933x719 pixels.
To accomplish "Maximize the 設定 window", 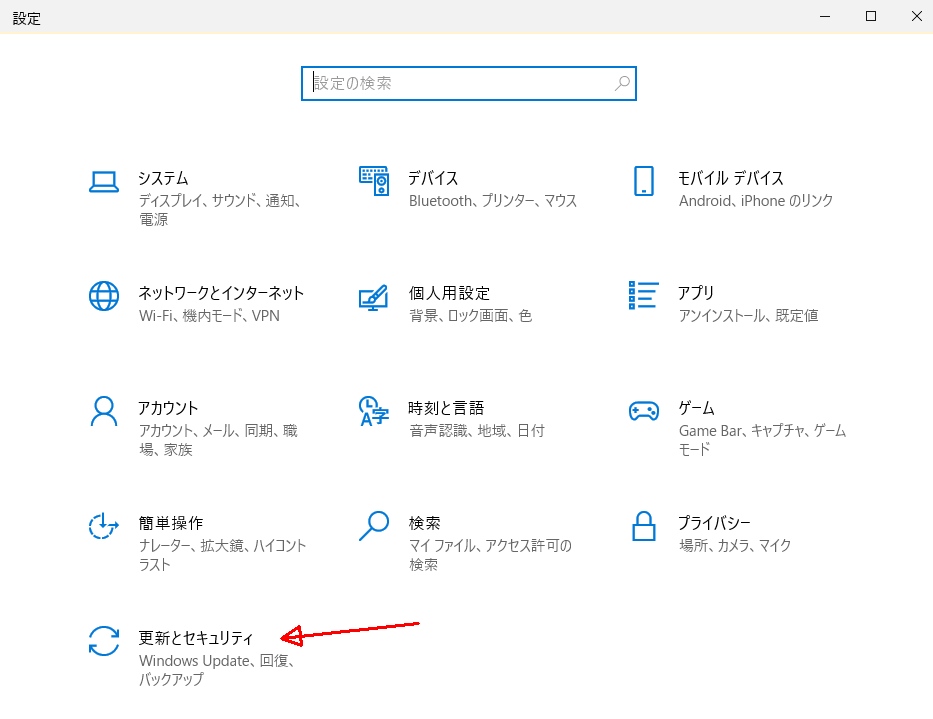I will (871, 17).
